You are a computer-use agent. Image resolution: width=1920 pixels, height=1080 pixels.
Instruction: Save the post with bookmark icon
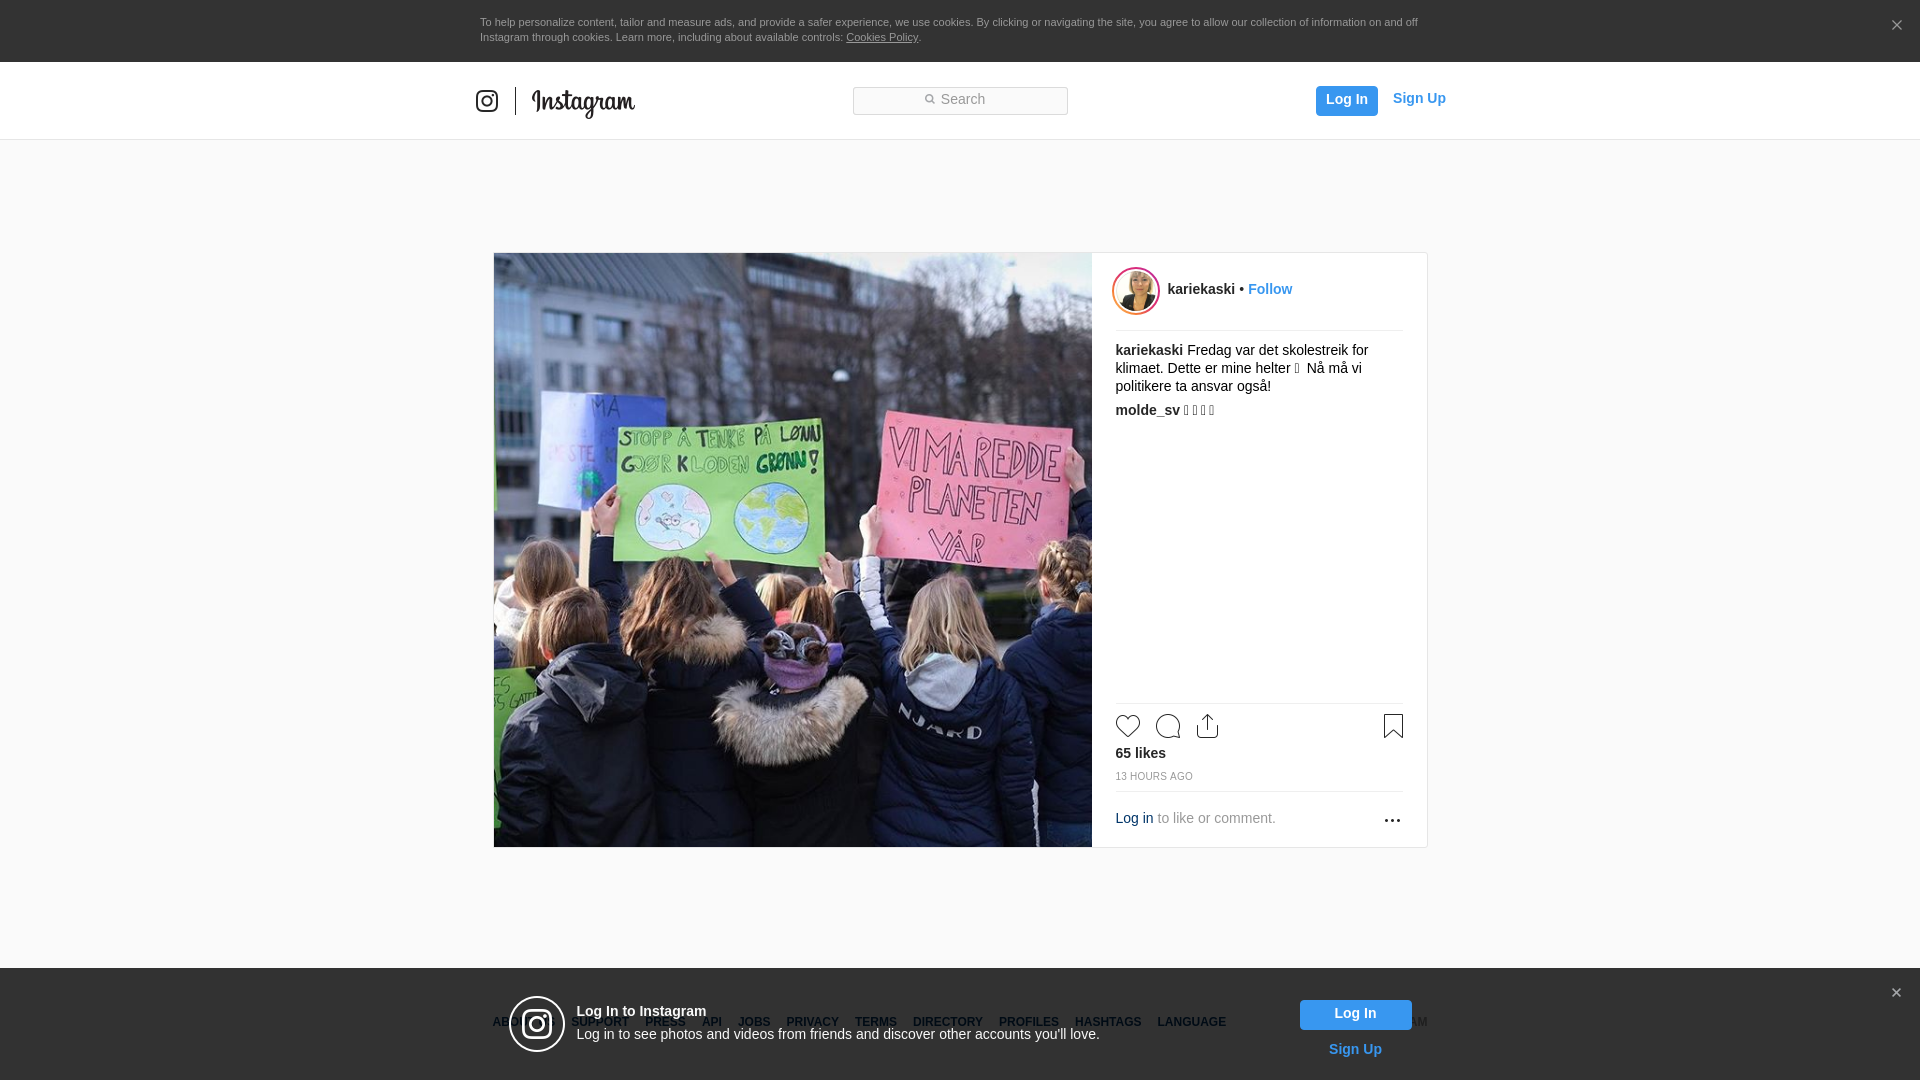[x=1393, y=726]
